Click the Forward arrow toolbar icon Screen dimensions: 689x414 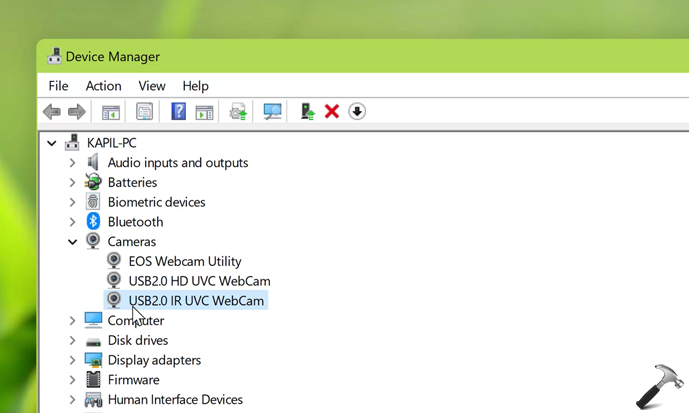(x=76, y=112)
